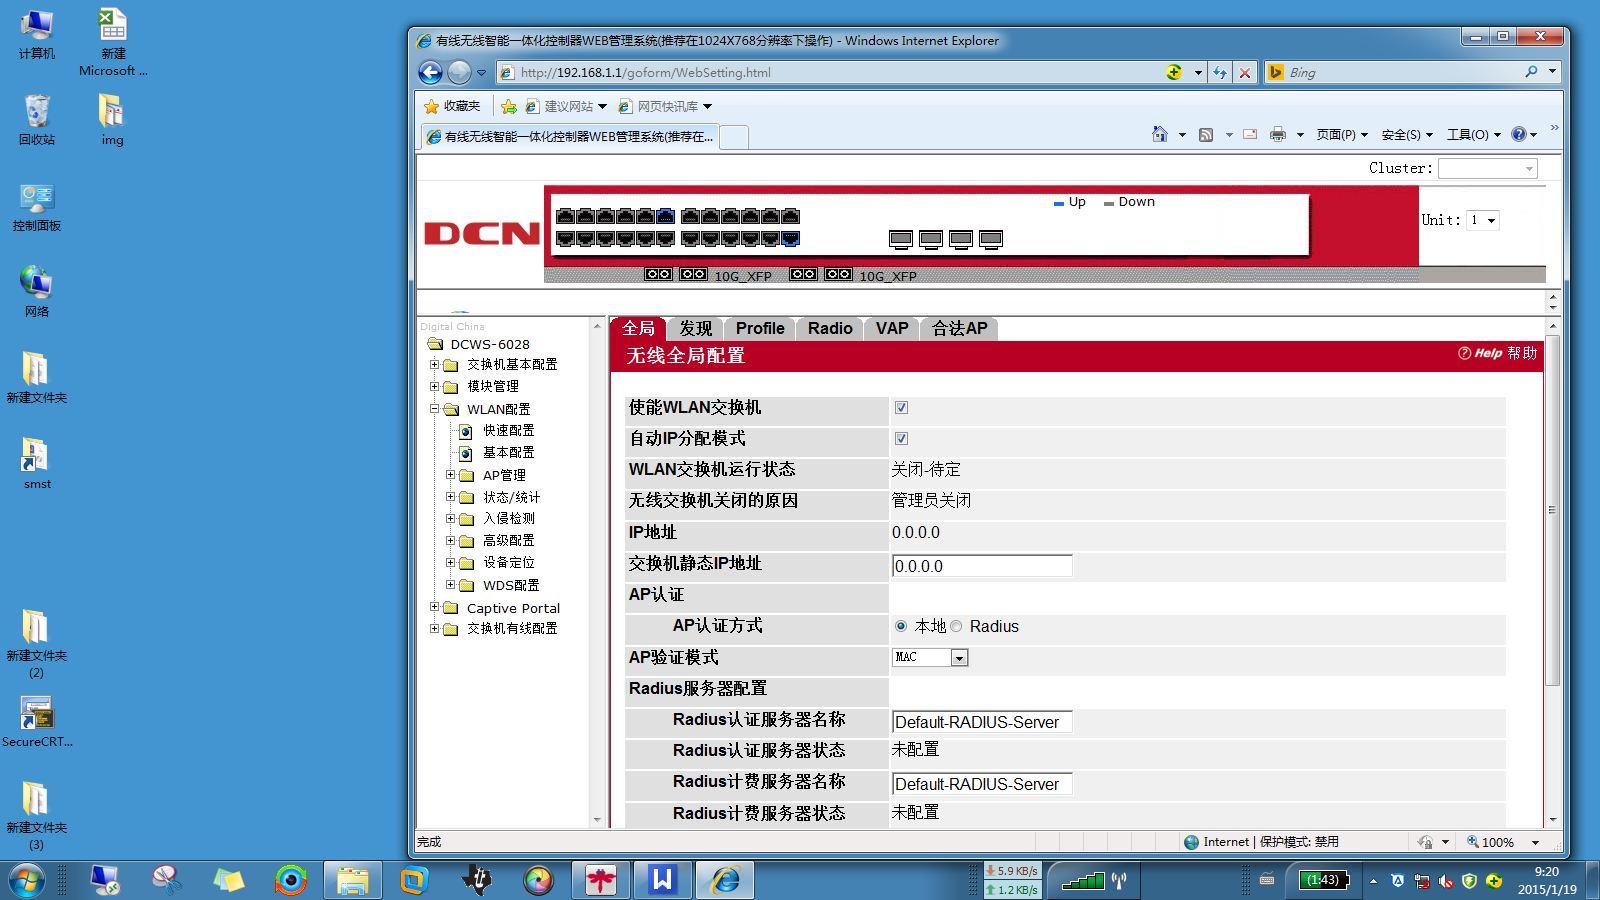This screenshot has height=900, width=1600.
Task: Switch to the VAP tab
Action: coord(892,328)
